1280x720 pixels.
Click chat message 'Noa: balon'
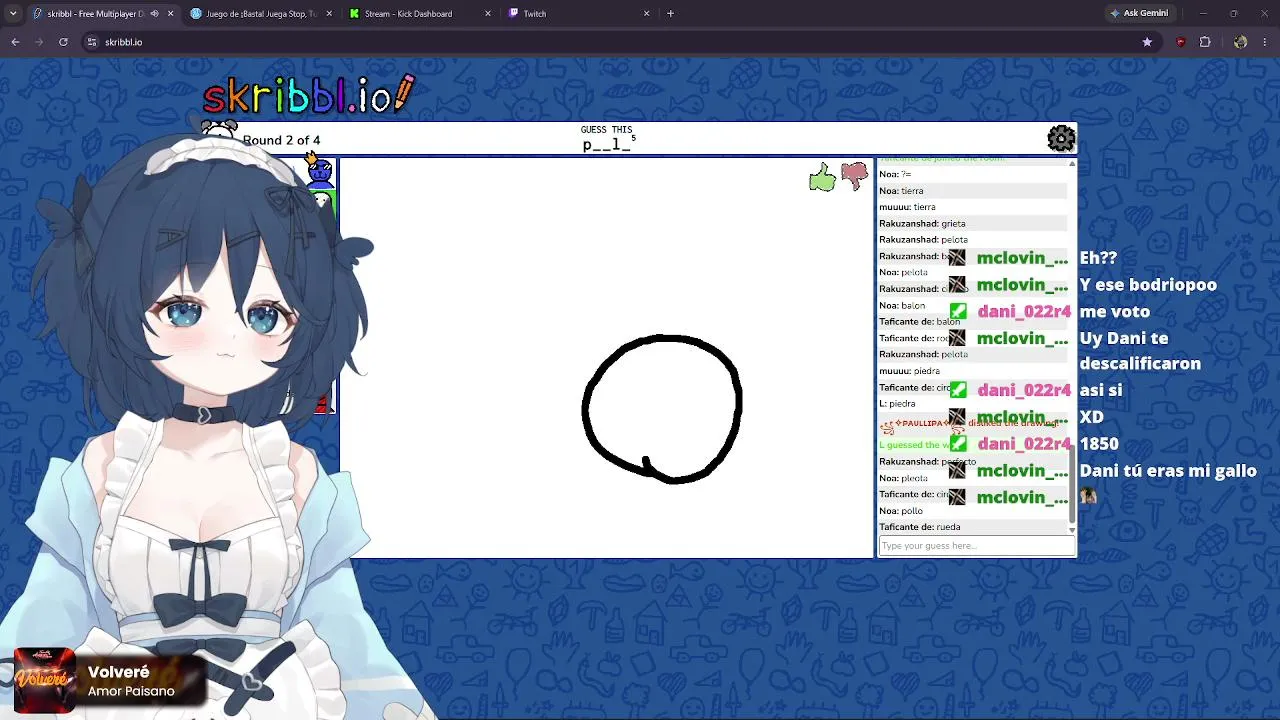(x=902, y=305)
